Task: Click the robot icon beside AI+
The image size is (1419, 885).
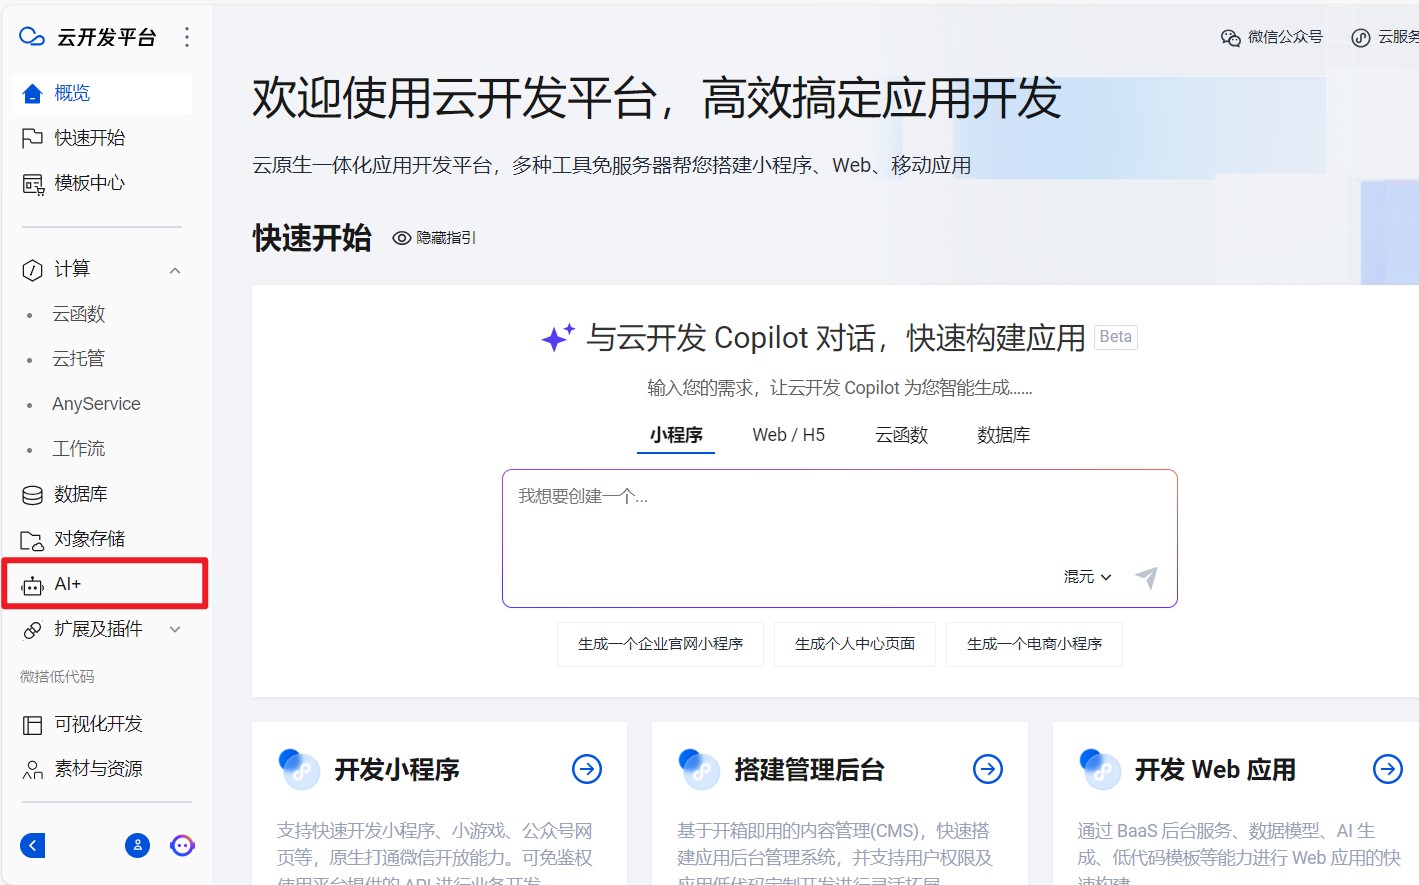Action: [32, 586]
